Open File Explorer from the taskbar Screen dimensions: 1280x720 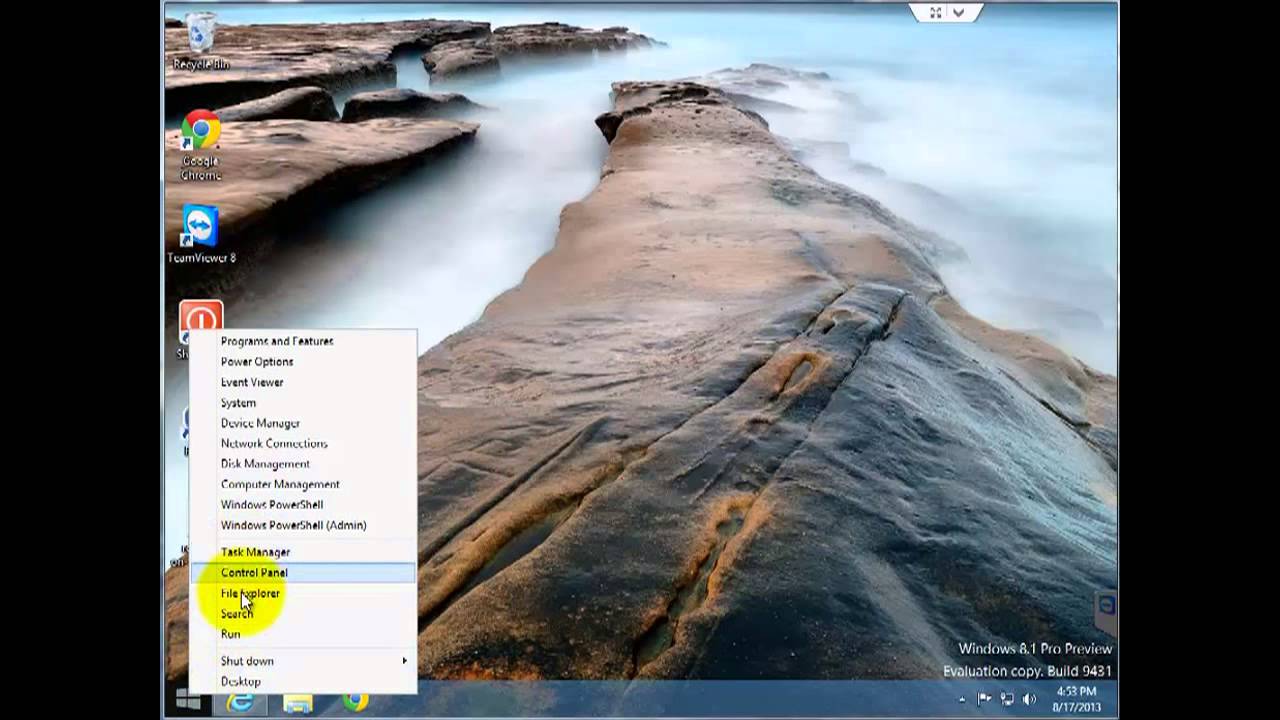pyautogui.click(x=297, y=701)
